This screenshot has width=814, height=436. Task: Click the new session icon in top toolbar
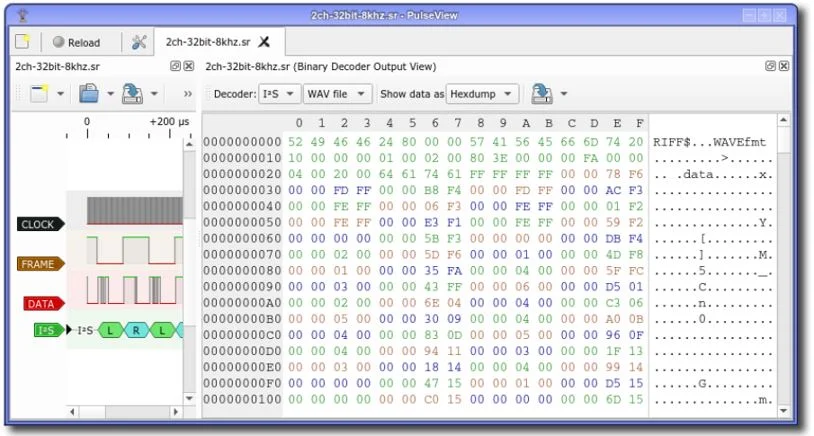(x=23, y=42)
